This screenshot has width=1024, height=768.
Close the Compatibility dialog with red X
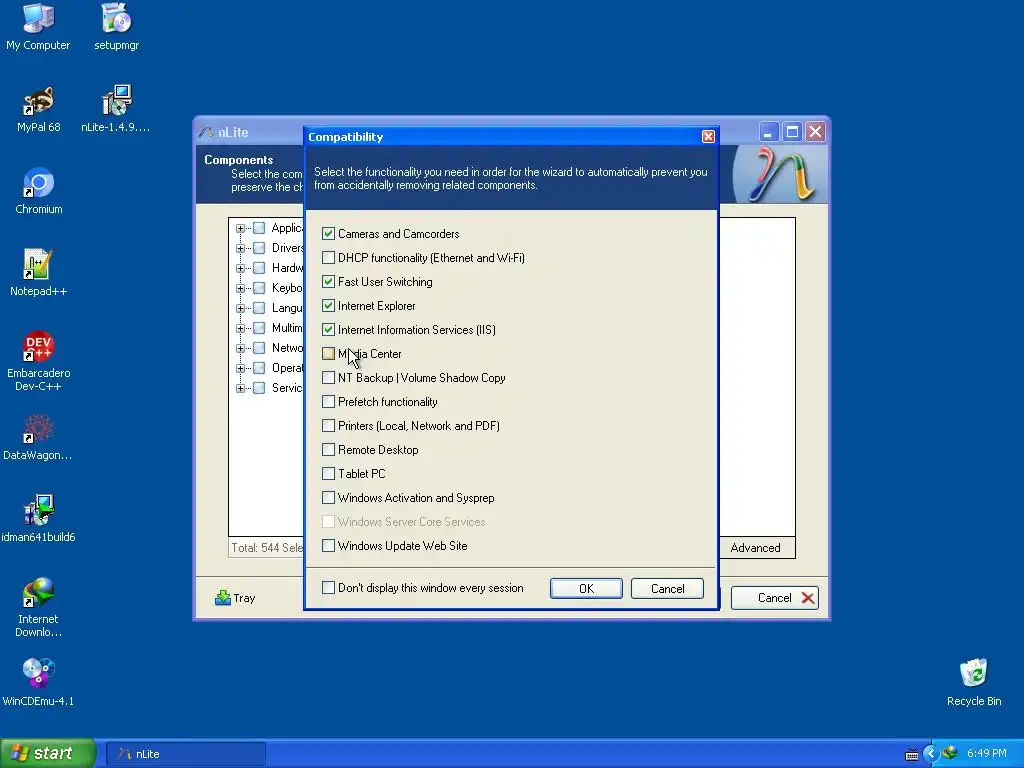[x=708, y=136]
